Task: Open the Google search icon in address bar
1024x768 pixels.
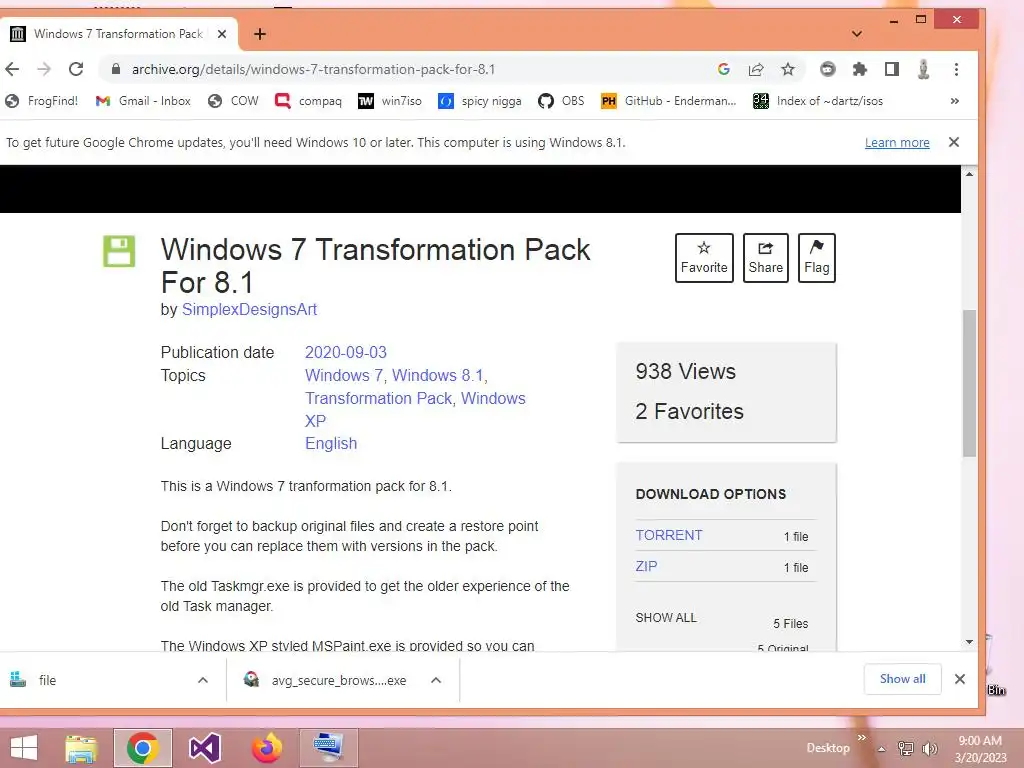Action: coord(723,69)
